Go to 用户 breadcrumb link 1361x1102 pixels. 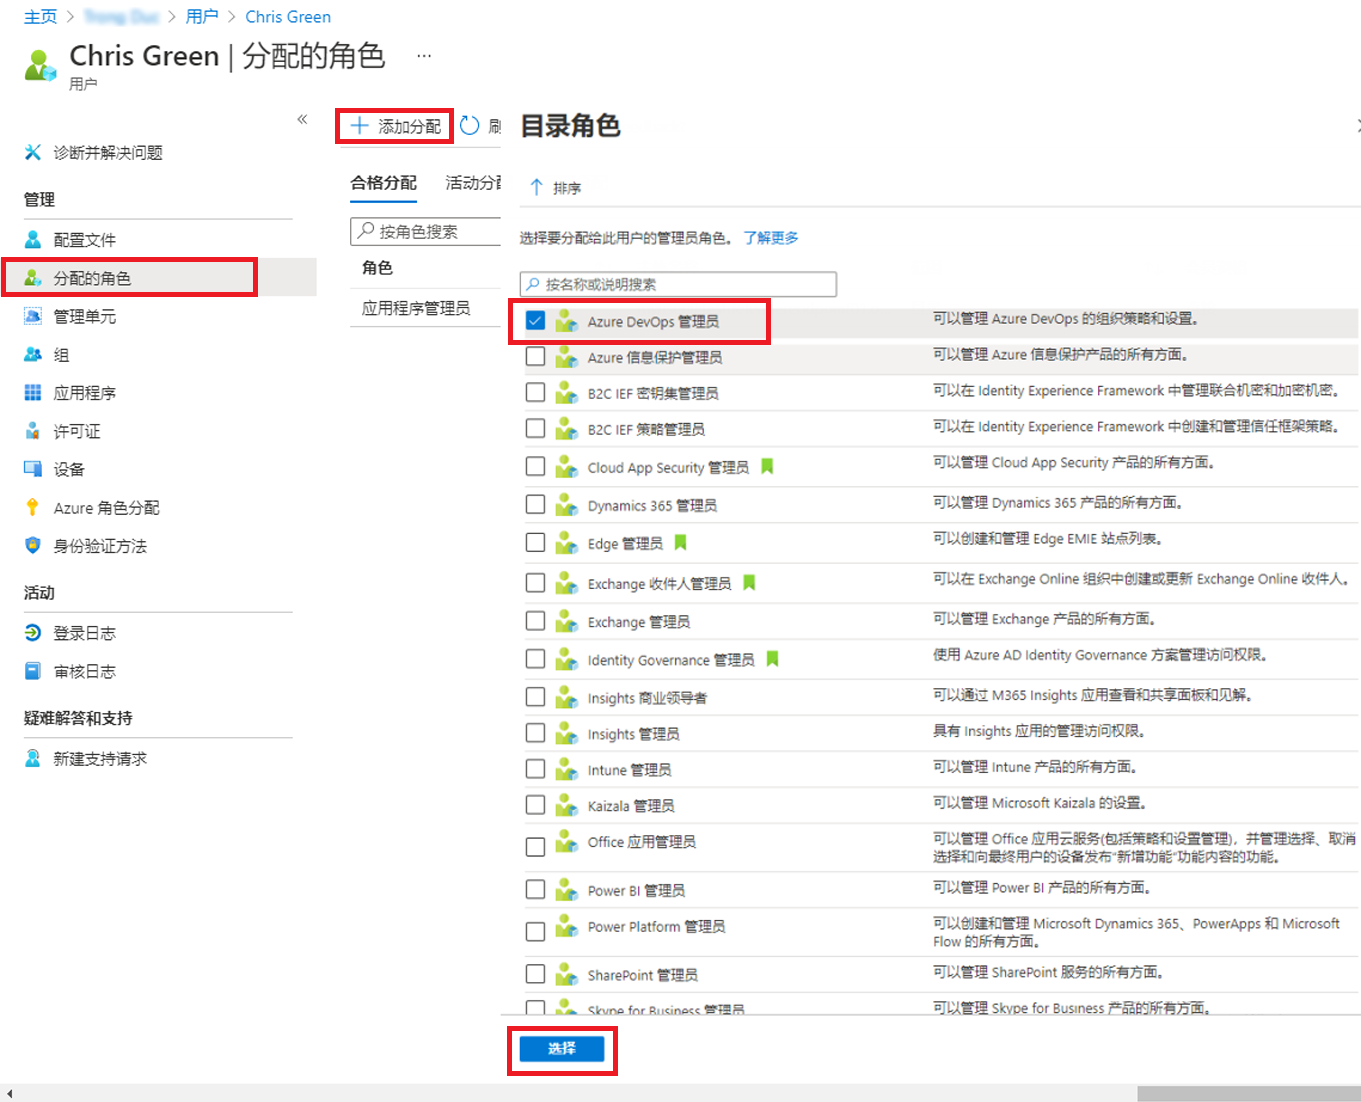tap(202, 17)
